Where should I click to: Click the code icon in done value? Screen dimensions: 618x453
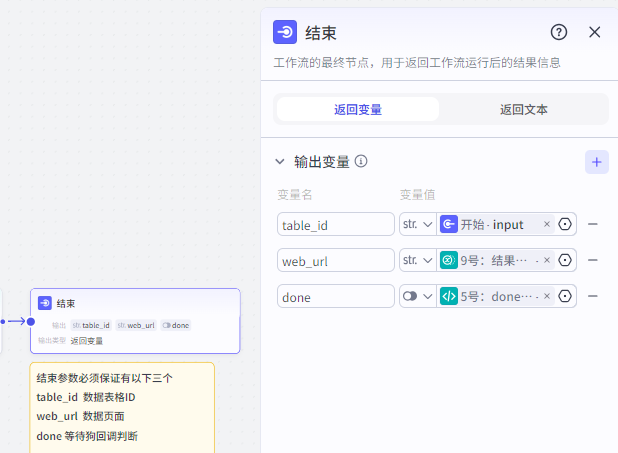click(449, 296)
